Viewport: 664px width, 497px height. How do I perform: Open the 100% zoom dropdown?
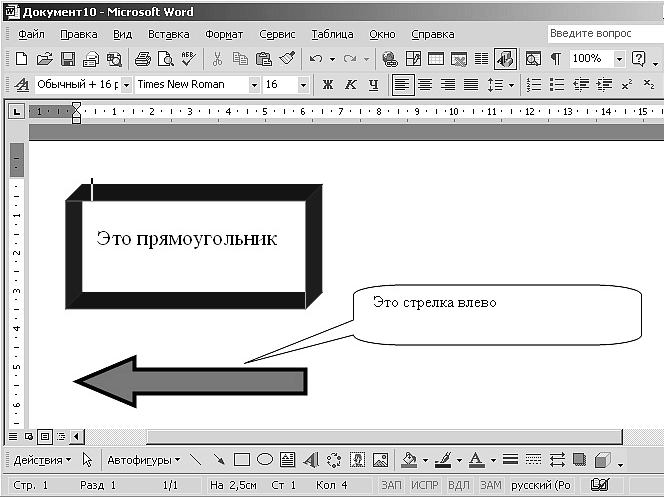point(619,59)
